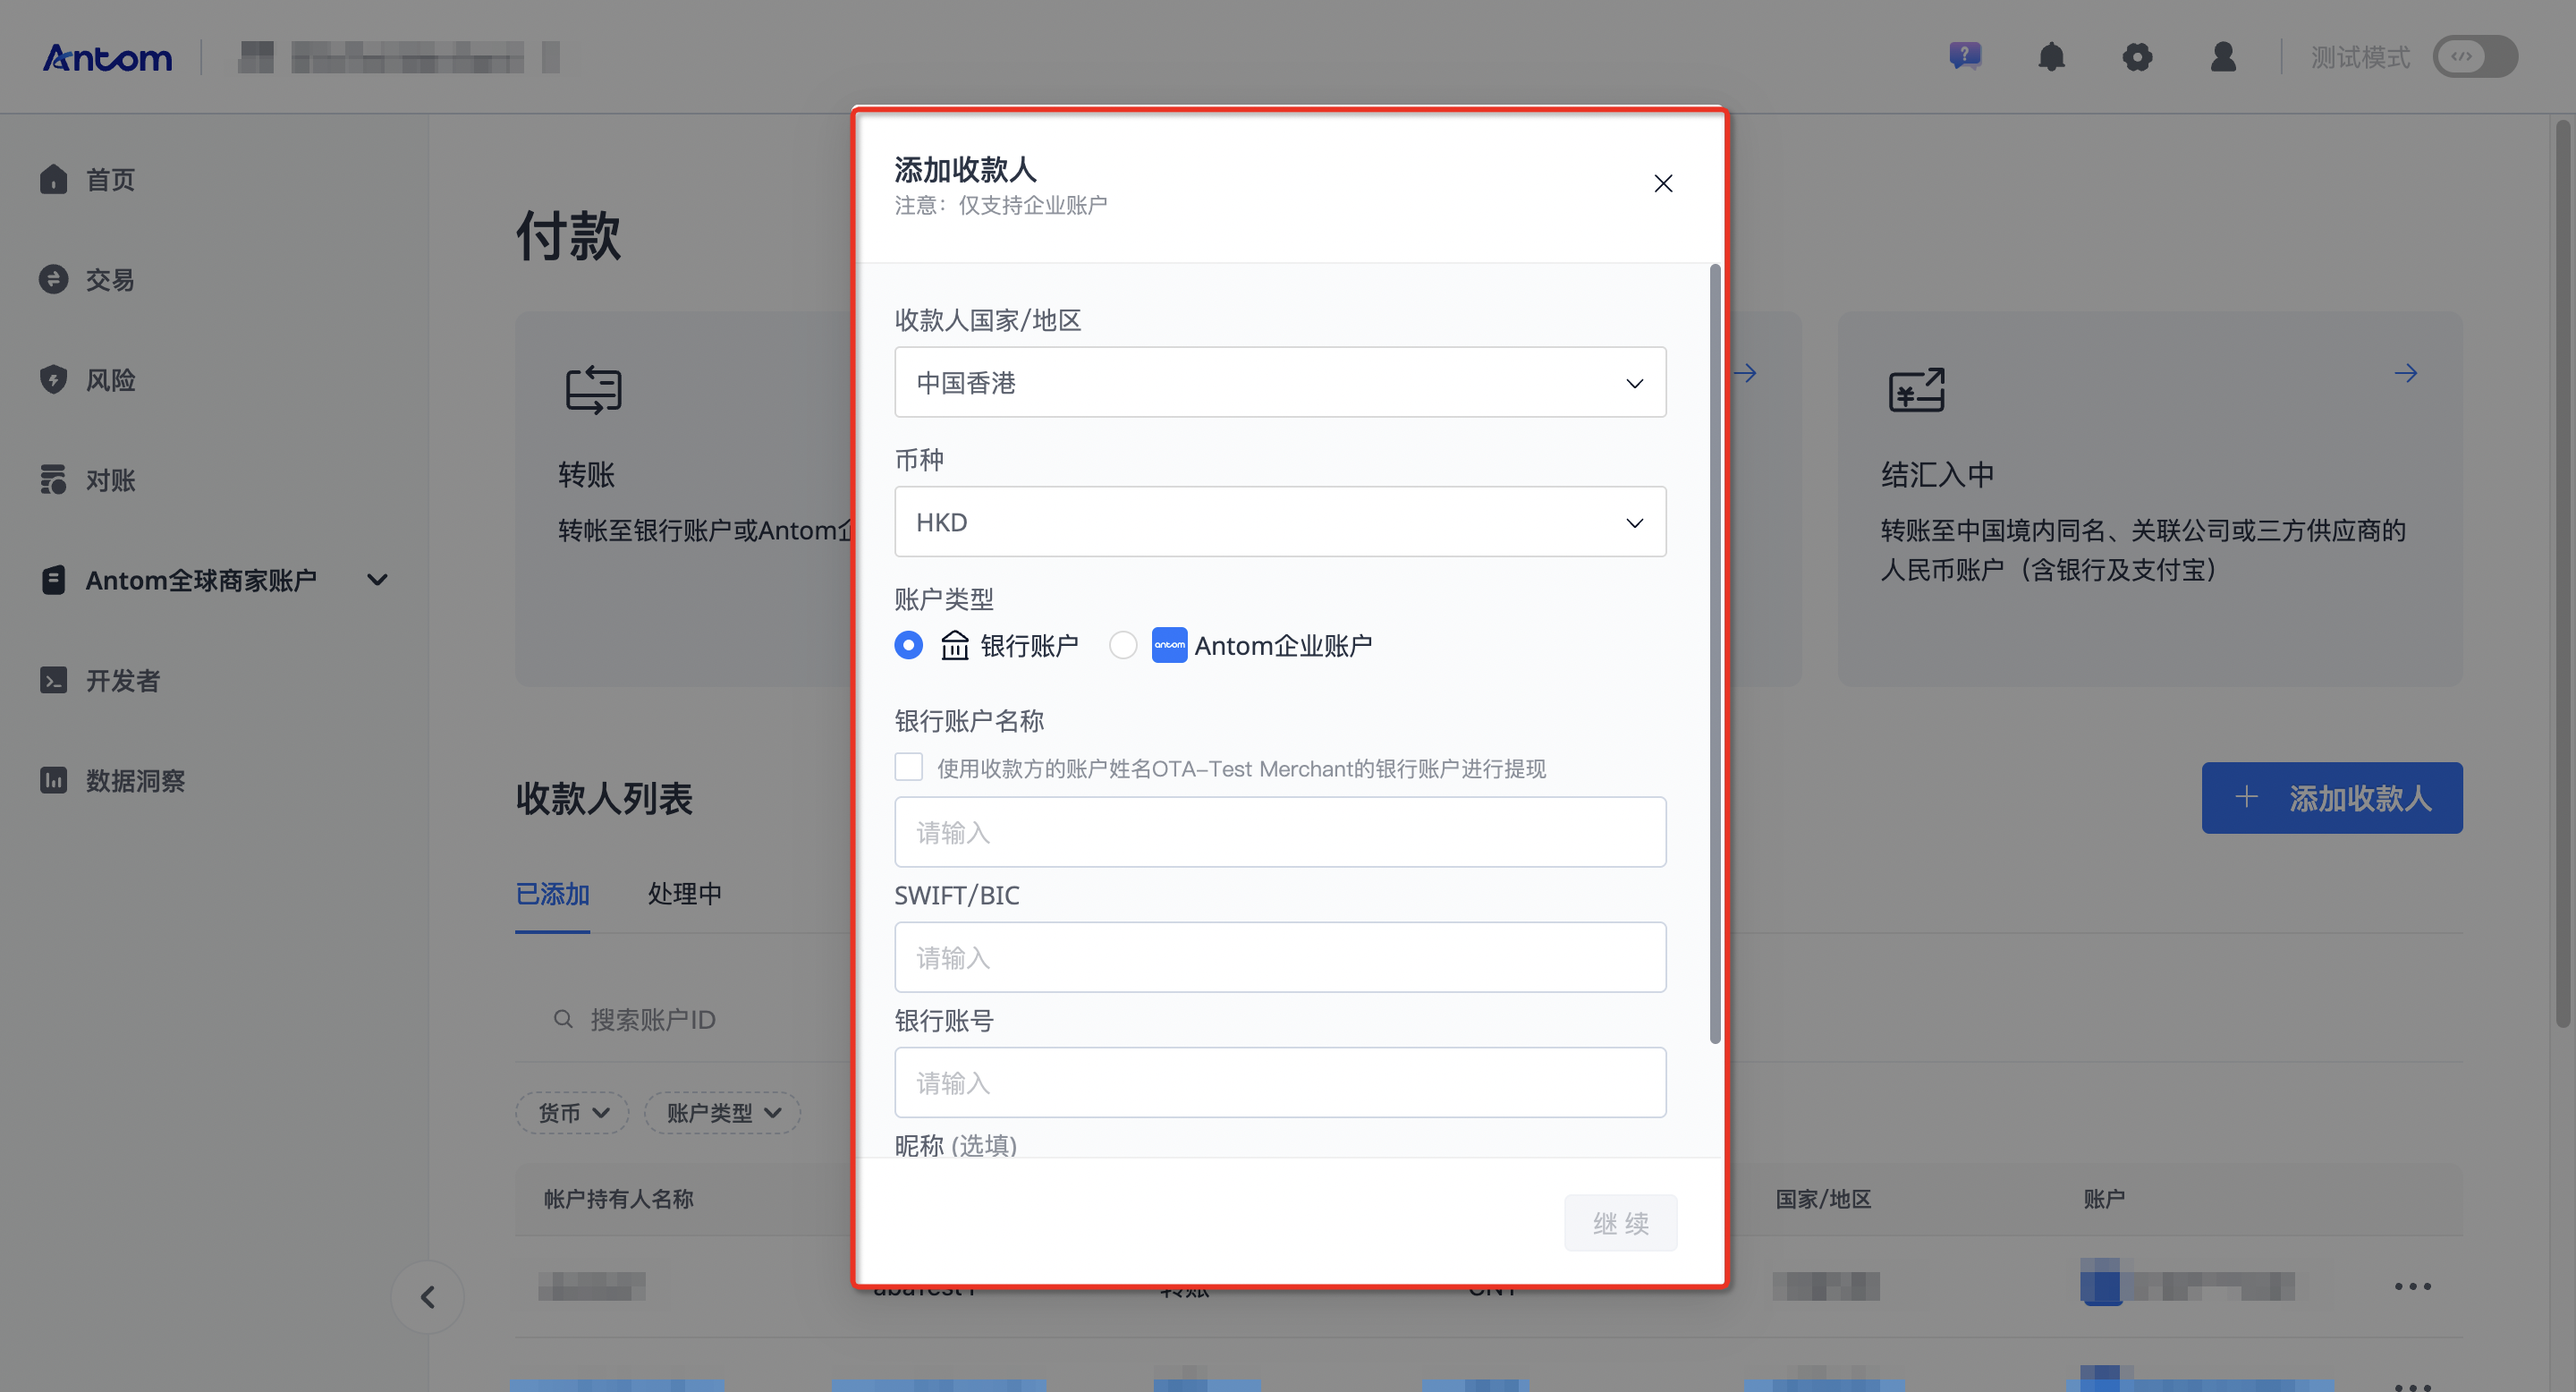
Task: Click the 结汇入中 card icon
Action: pyautogui.click(x=1916, y=389)
